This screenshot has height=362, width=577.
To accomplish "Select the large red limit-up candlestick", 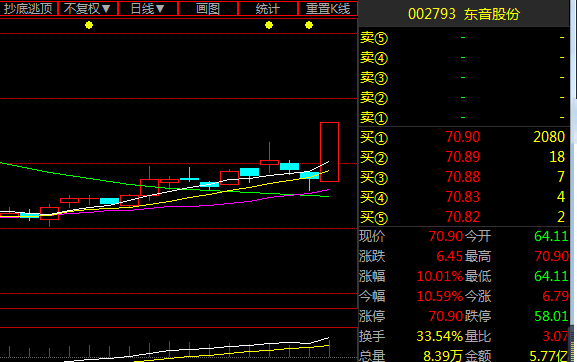I will point(329,152).
